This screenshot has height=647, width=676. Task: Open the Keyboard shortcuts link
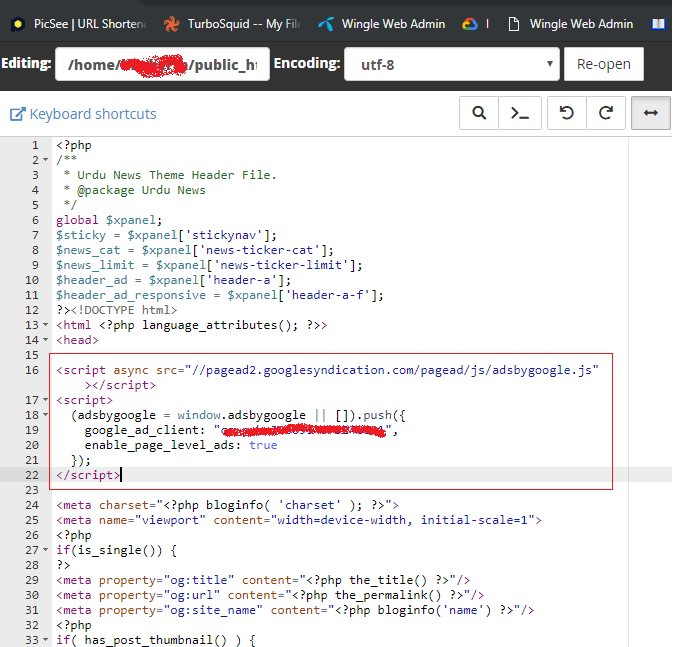click(x=93, y=114)
